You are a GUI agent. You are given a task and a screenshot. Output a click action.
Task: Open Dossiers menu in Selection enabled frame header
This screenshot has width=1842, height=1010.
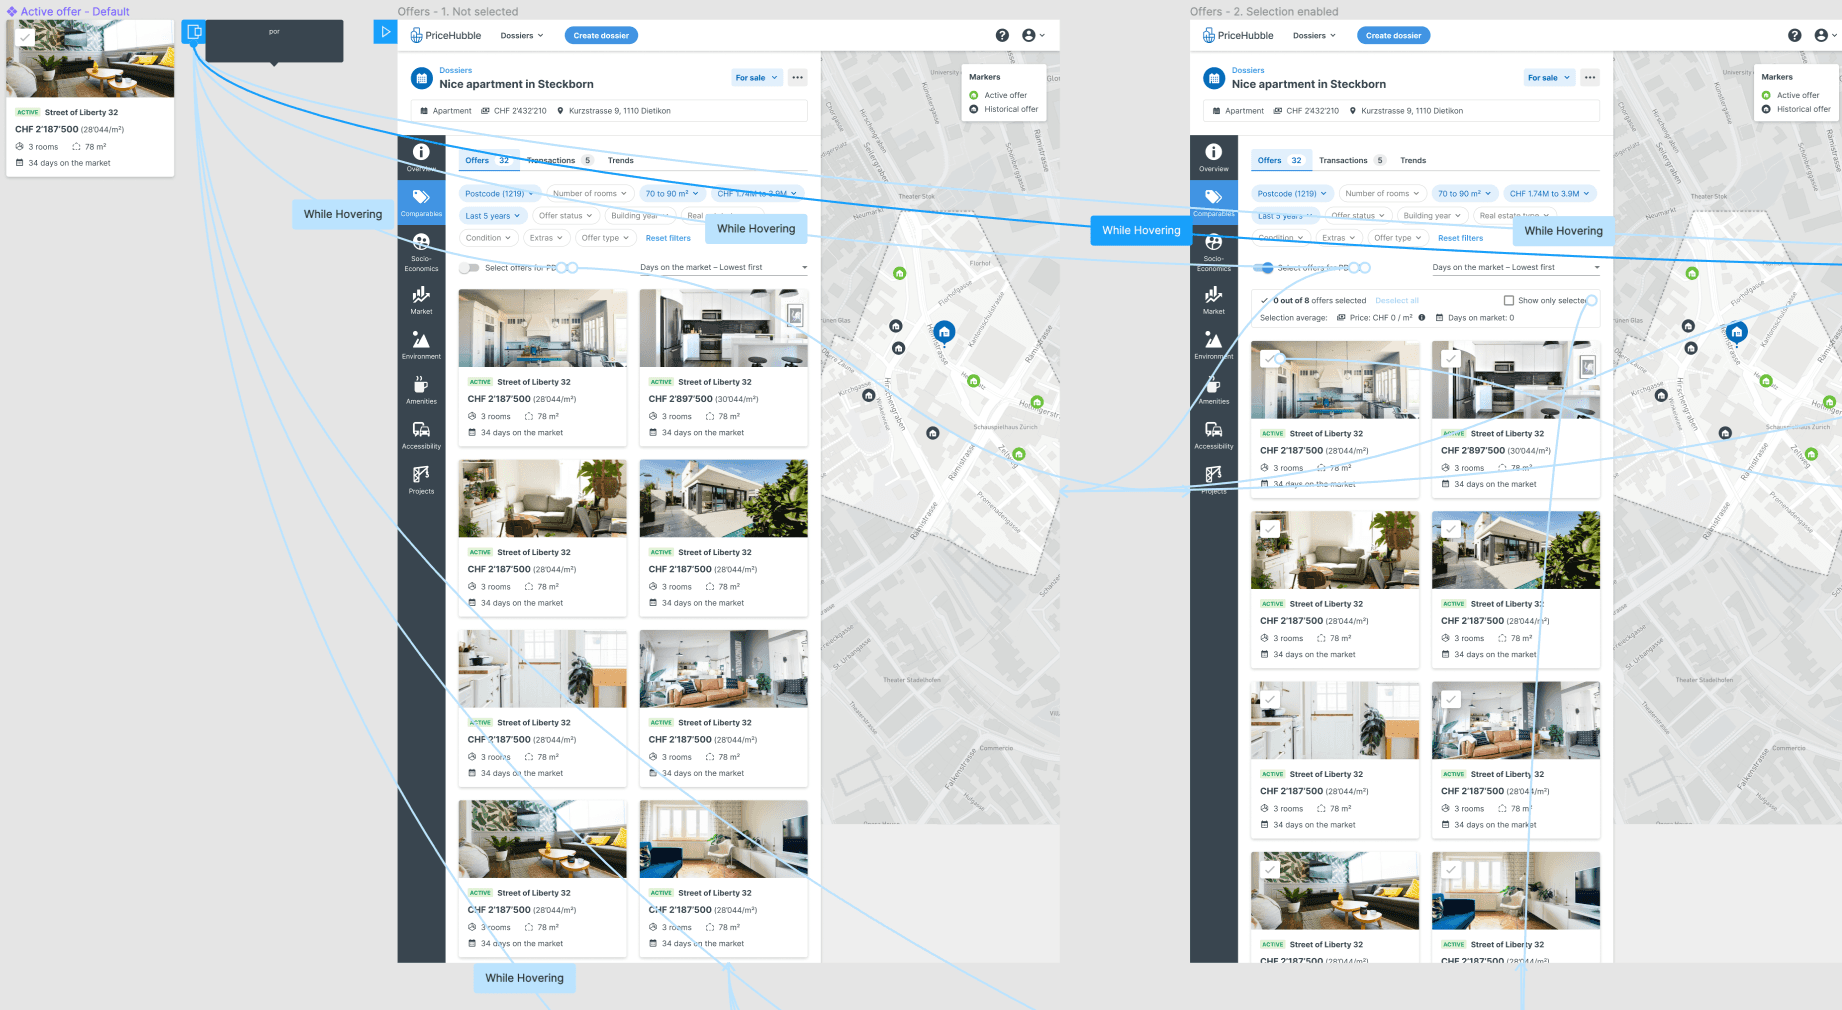click(x=1314, y=35)
